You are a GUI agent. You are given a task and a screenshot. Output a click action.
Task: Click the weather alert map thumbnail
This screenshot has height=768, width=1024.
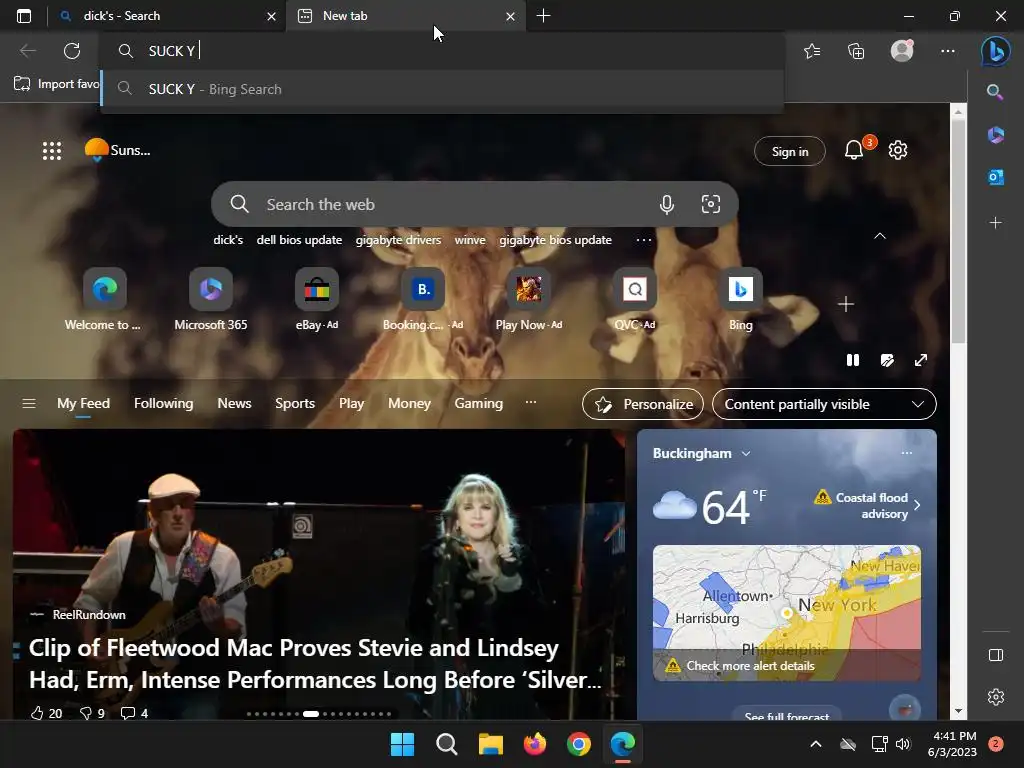coord(787,613)
